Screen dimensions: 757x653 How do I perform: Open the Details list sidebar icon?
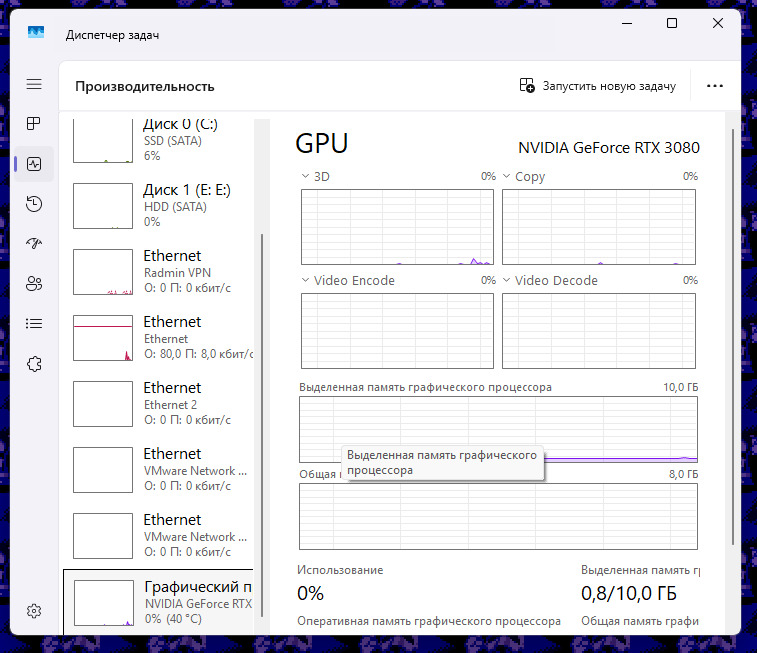coord(34,323)
